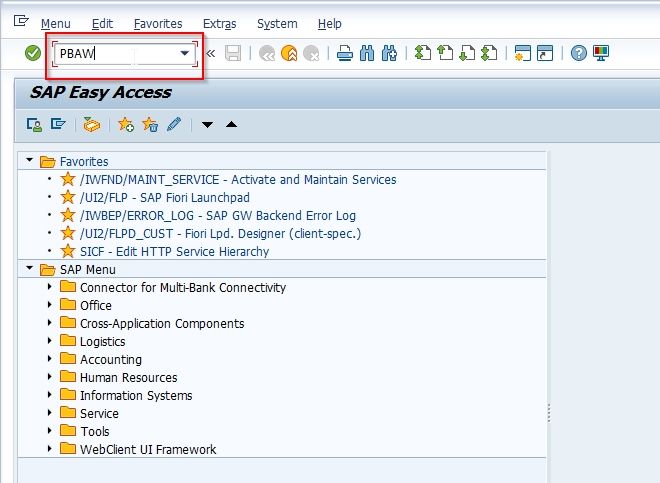Click the star icon beside SICF favorite
660x483 pixels.
tap(68, 251)
